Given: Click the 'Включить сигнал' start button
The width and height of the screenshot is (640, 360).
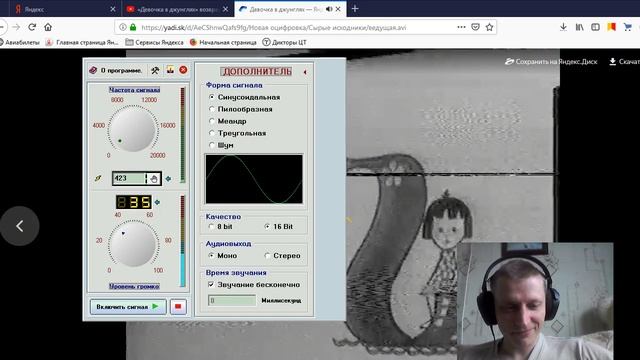Looking at the screenshot, I should point(128,307).
